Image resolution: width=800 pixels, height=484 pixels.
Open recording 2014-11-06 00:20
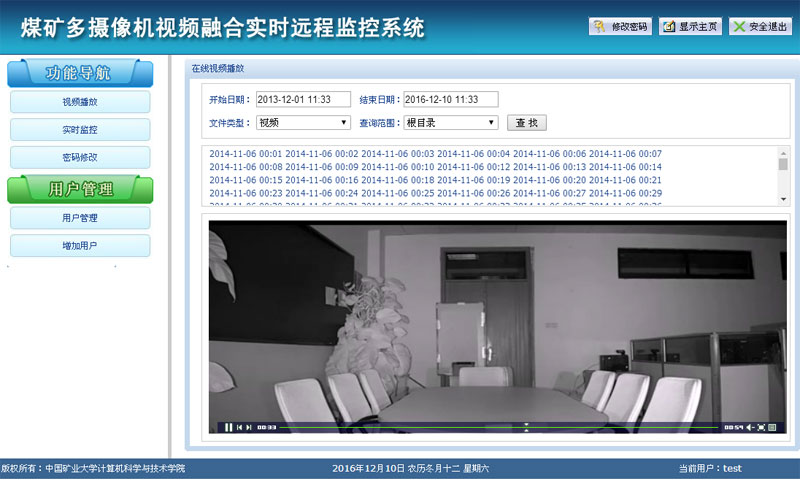point(549,180)
